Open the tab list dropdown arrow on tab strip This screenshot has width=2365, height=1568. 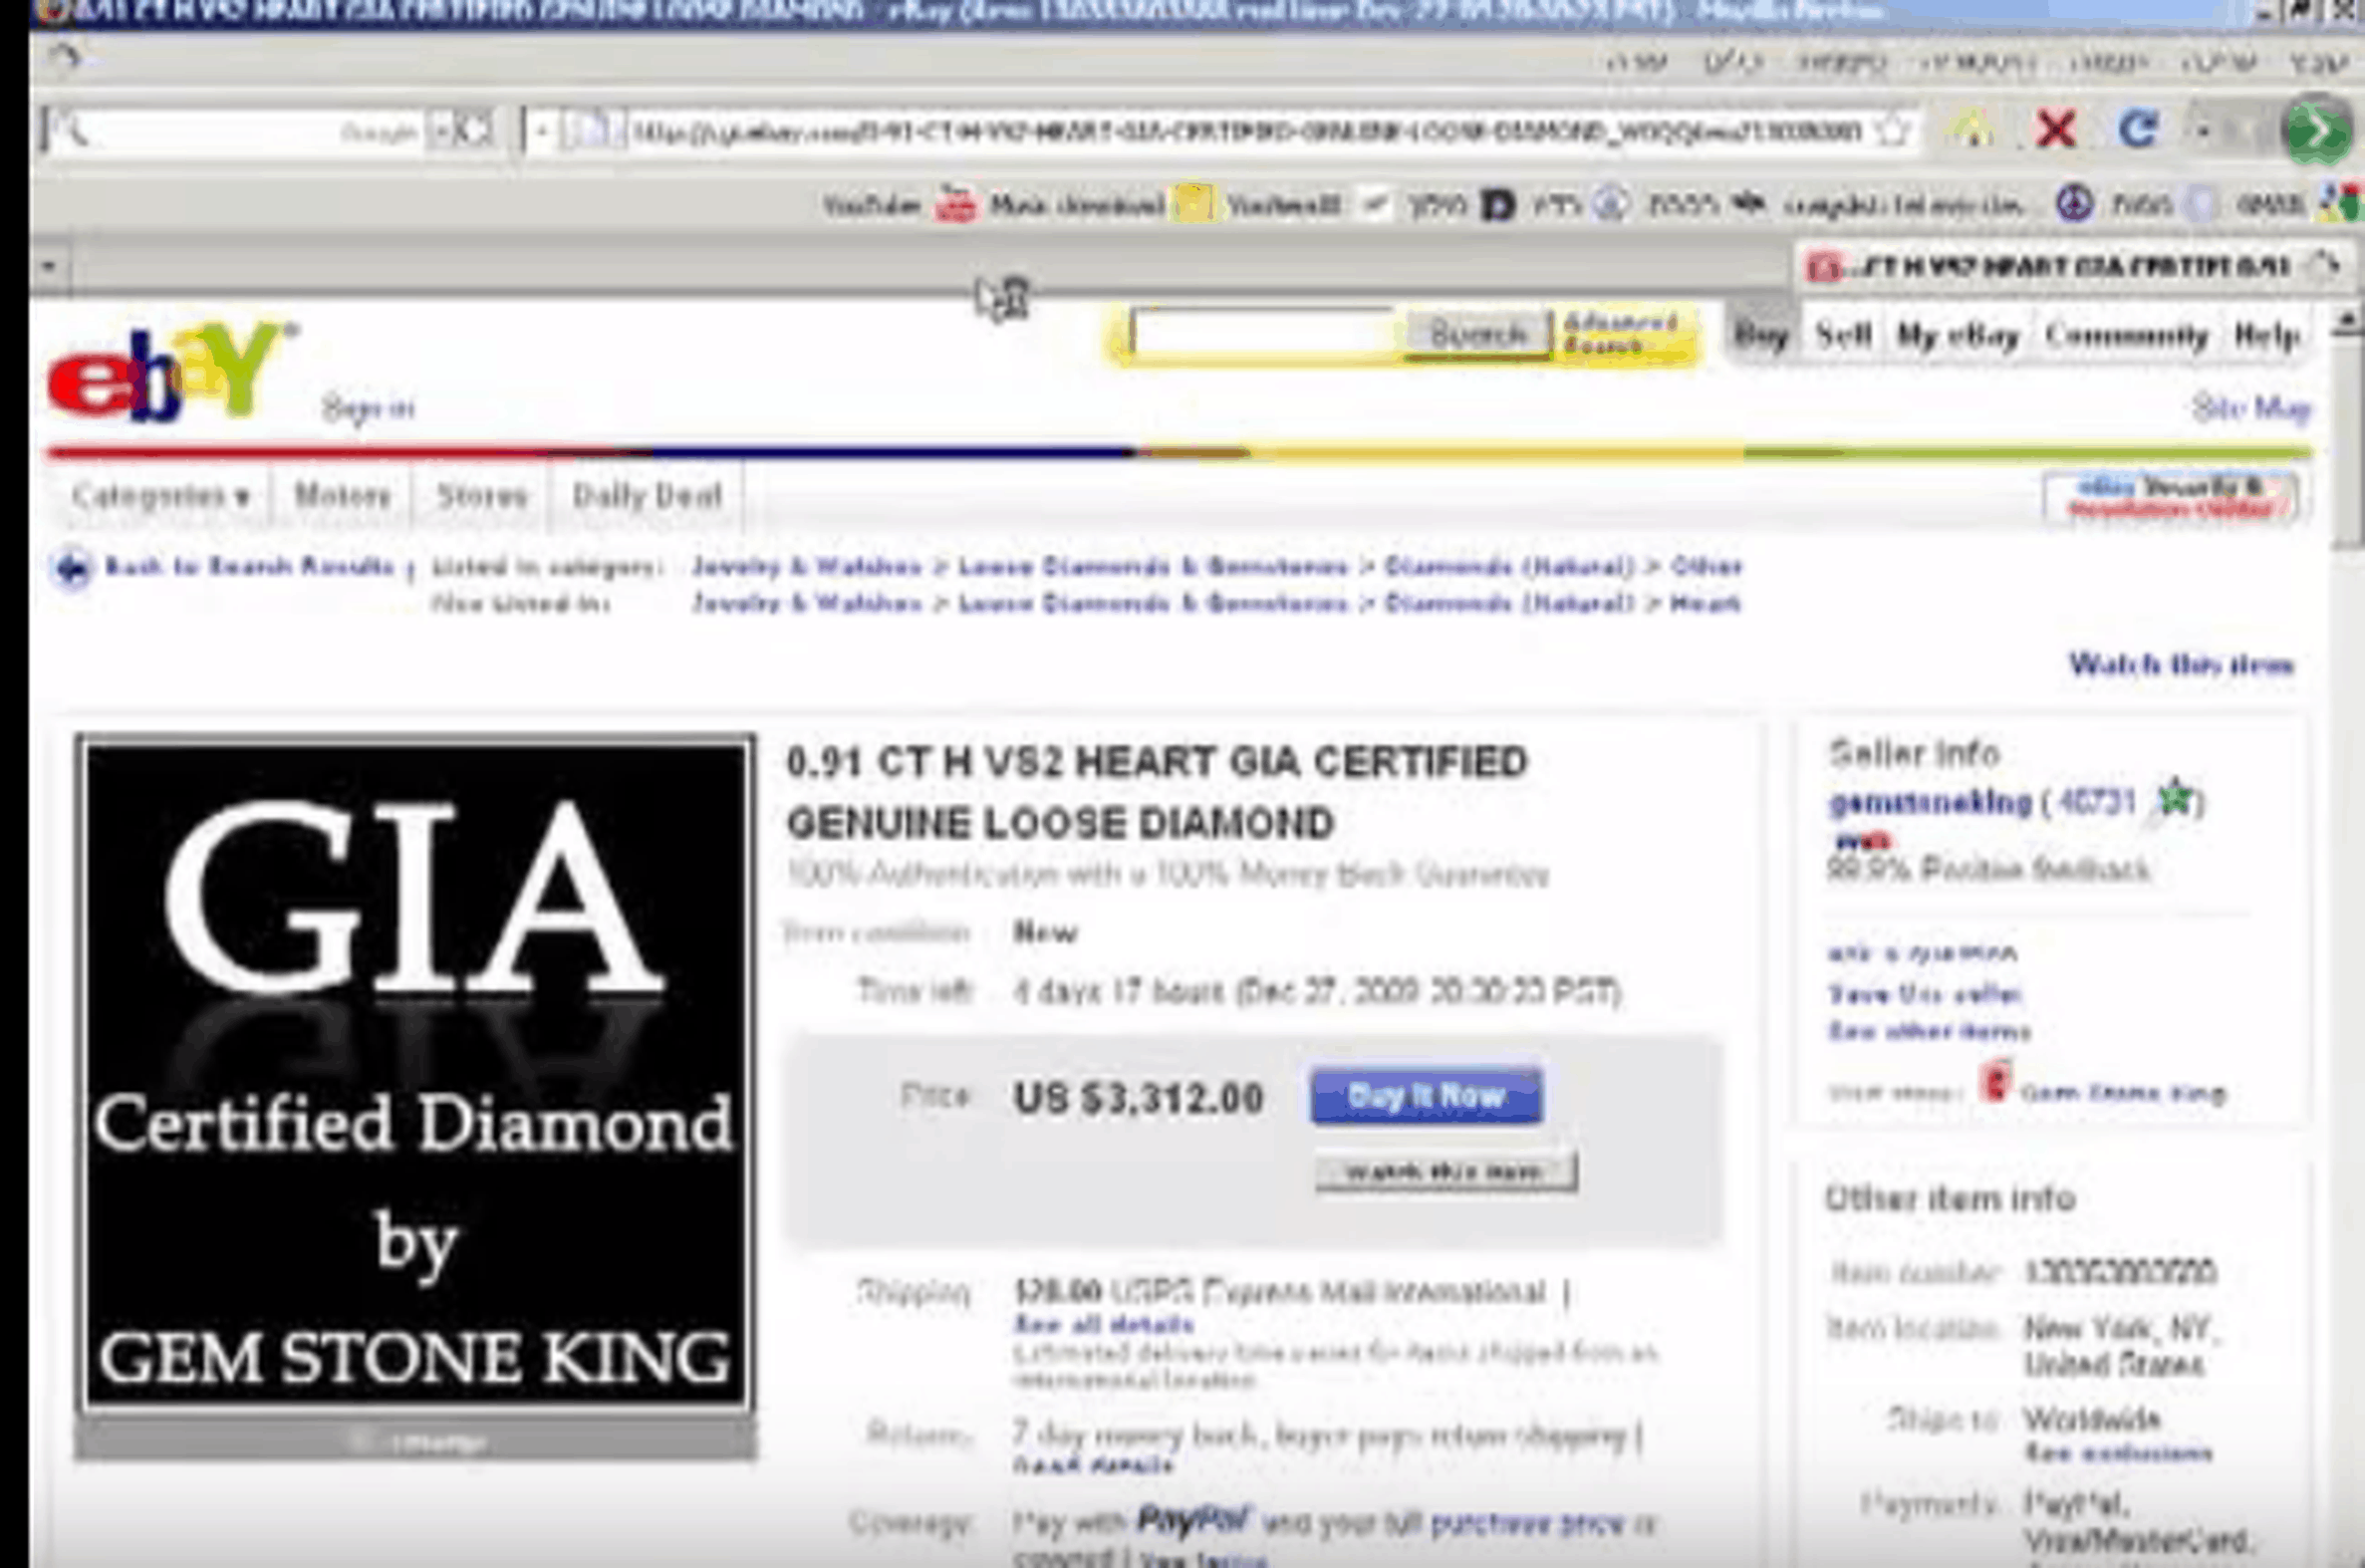tap(48, 267)
